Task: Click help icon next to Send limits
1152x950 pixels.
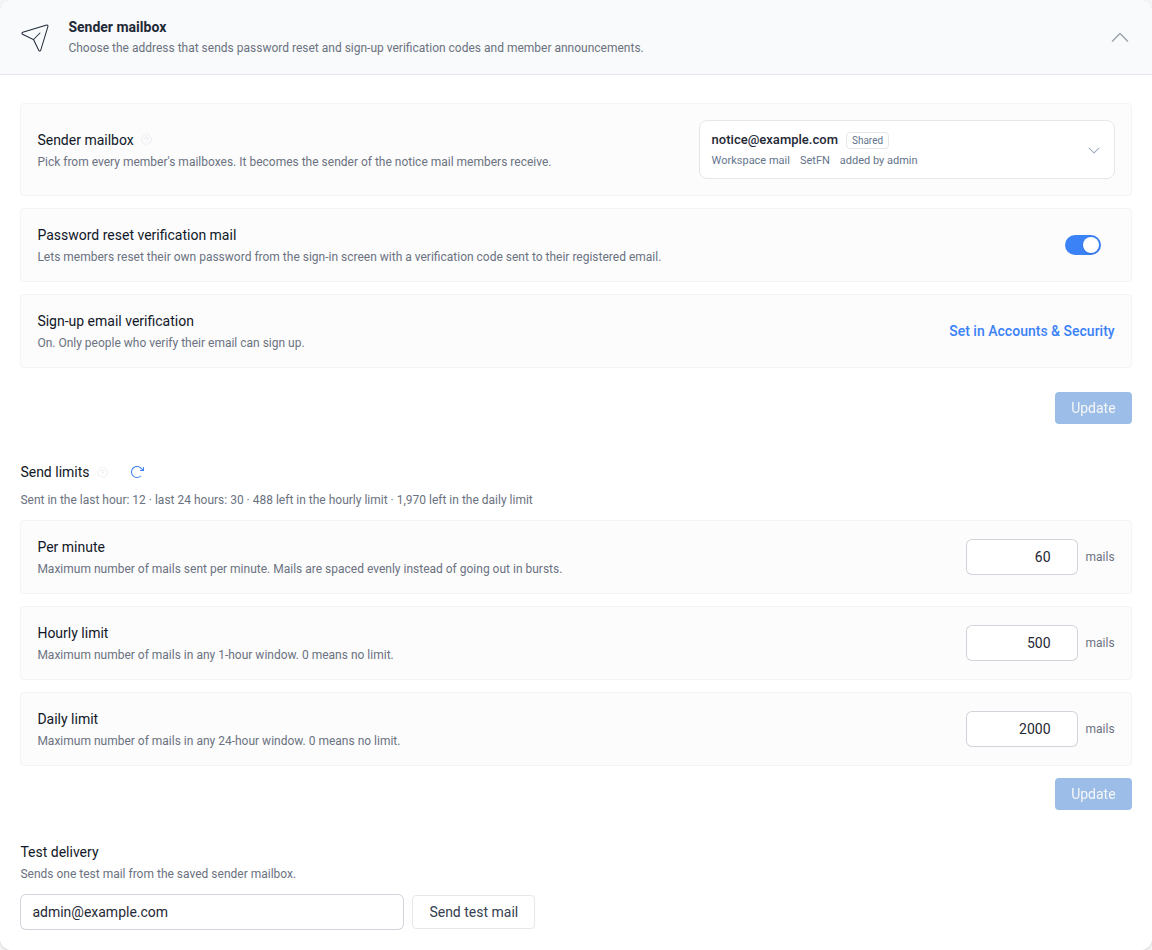Action: click(x=103, y=472)
